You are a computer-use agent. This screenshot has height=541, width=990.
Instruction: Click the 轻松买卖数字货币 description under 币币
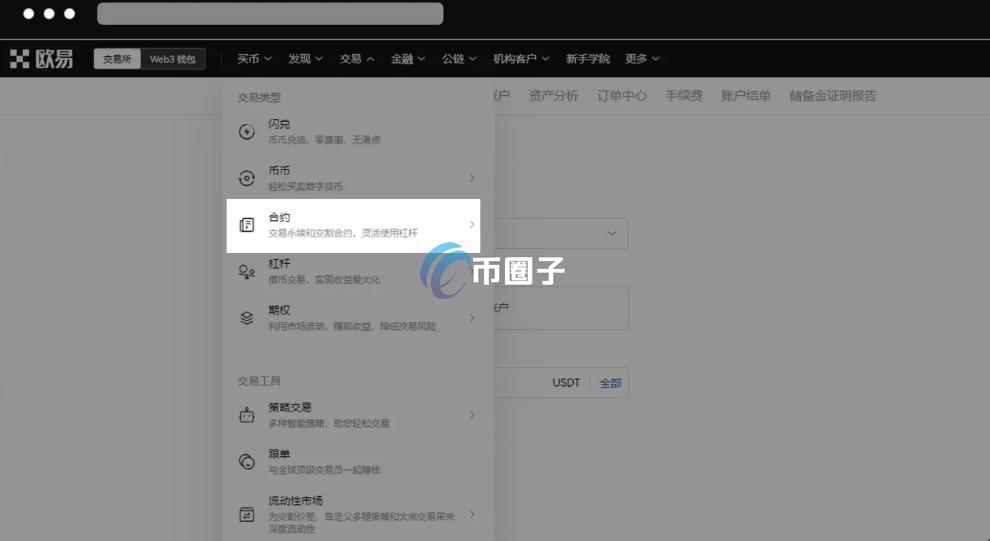coord(306,186)
